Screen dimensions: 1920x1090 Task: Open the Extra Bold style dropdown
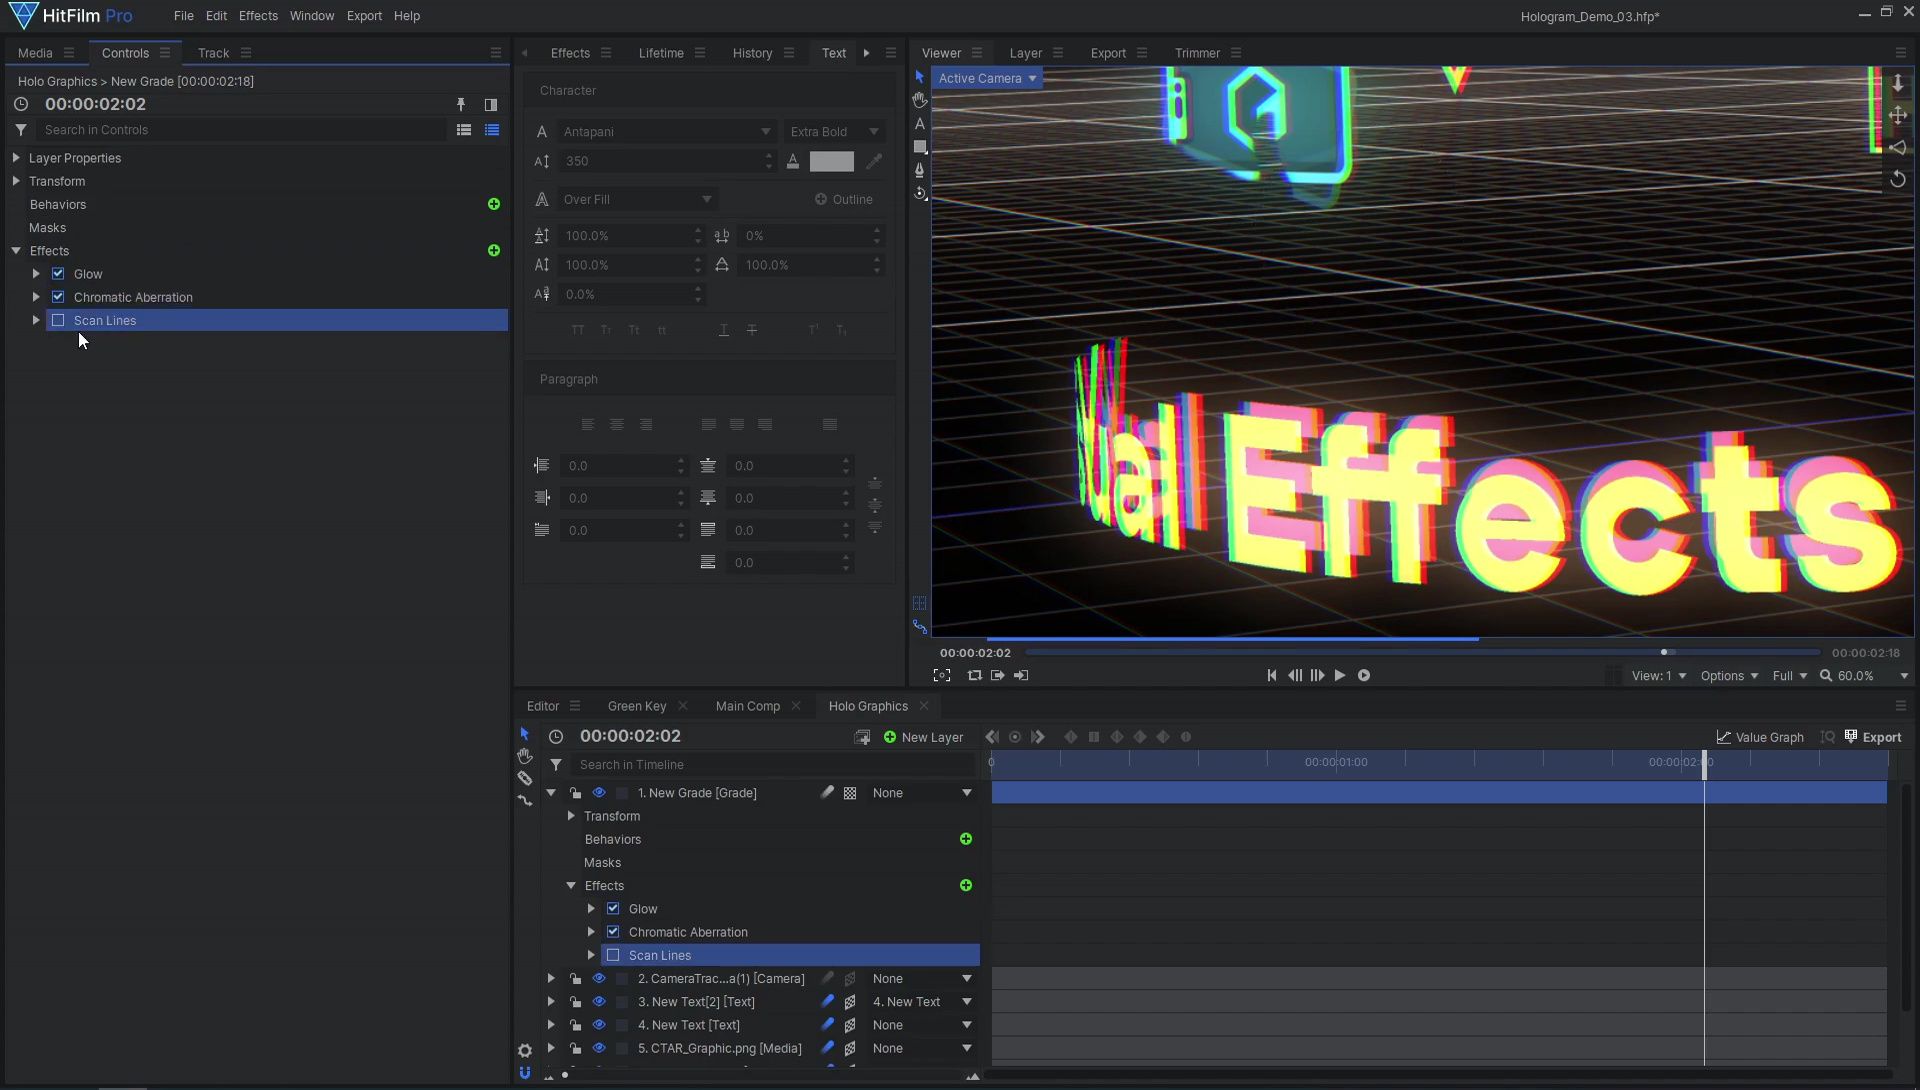pyautogui.click(x=834, y=132)
